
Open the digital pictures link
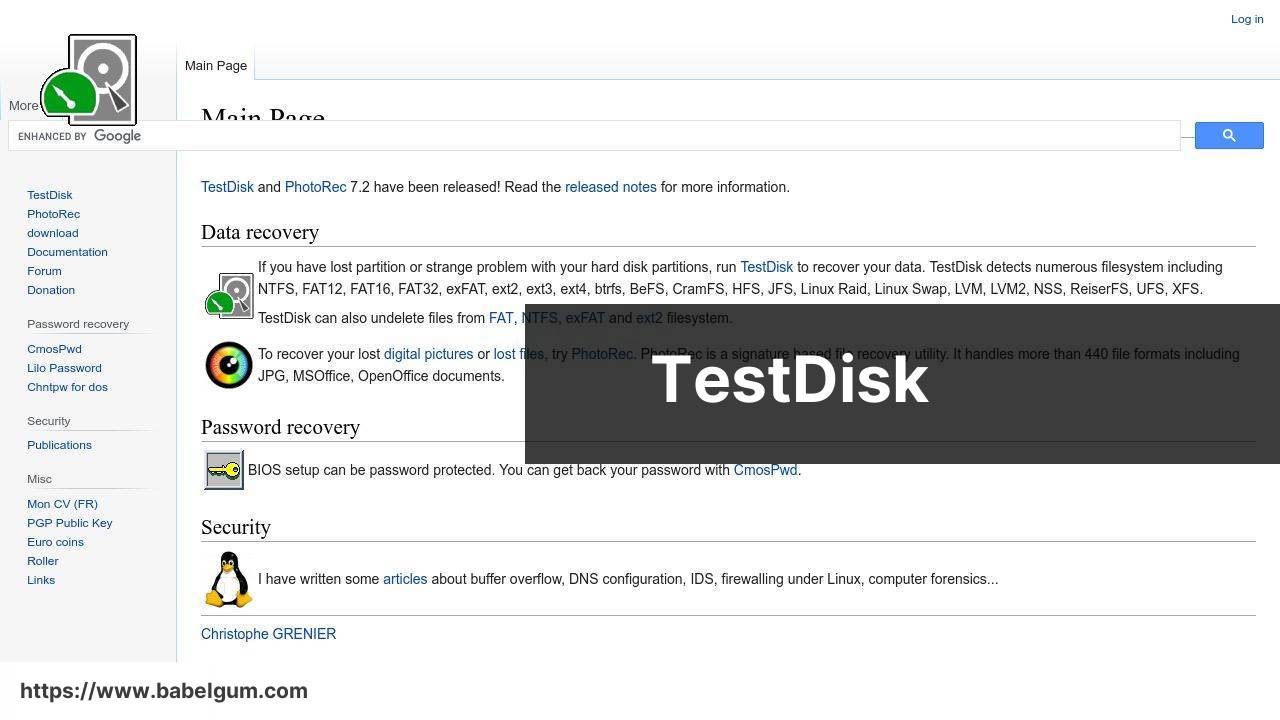(x=428, y=354)
